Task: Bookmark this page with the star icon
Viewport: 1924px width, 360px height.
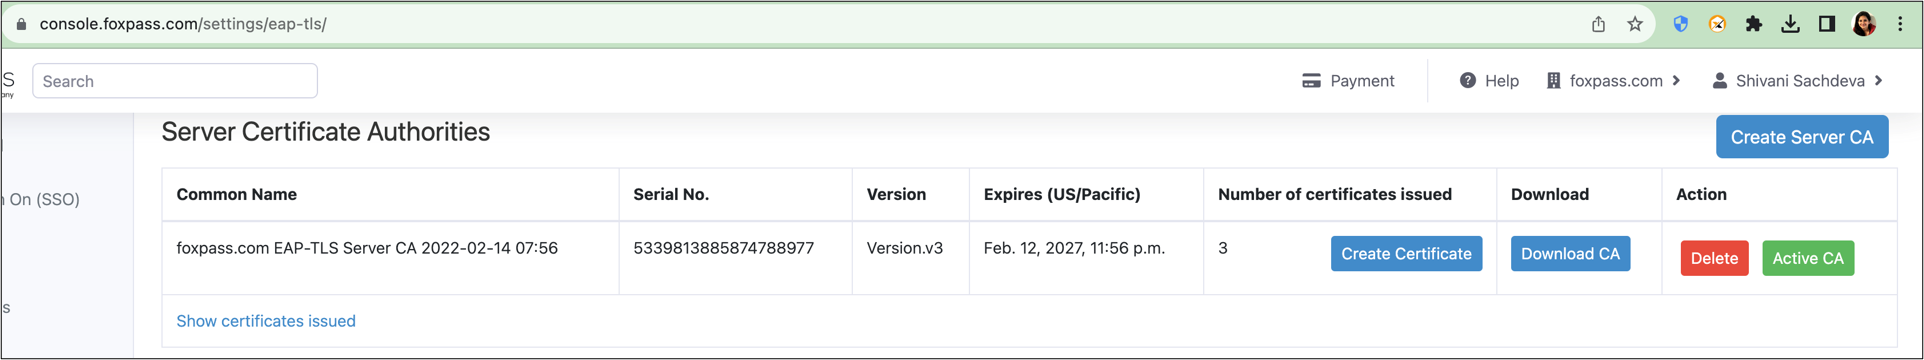Action: tap(1635, 24)
